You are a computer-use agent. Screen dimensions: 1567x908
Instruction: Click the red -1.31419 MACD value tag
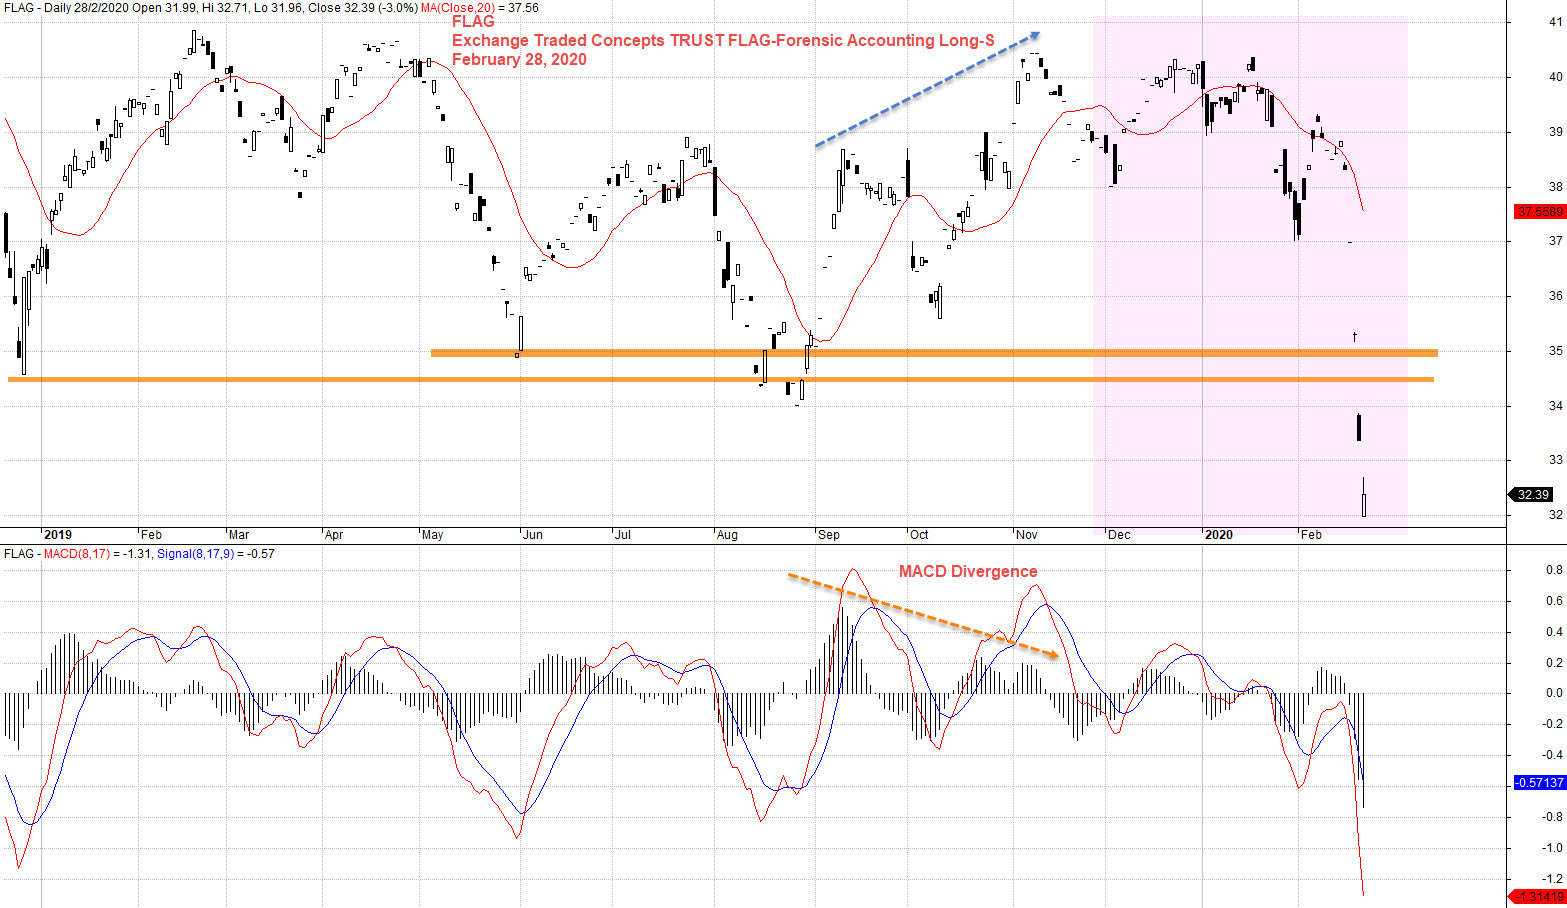1538,897
